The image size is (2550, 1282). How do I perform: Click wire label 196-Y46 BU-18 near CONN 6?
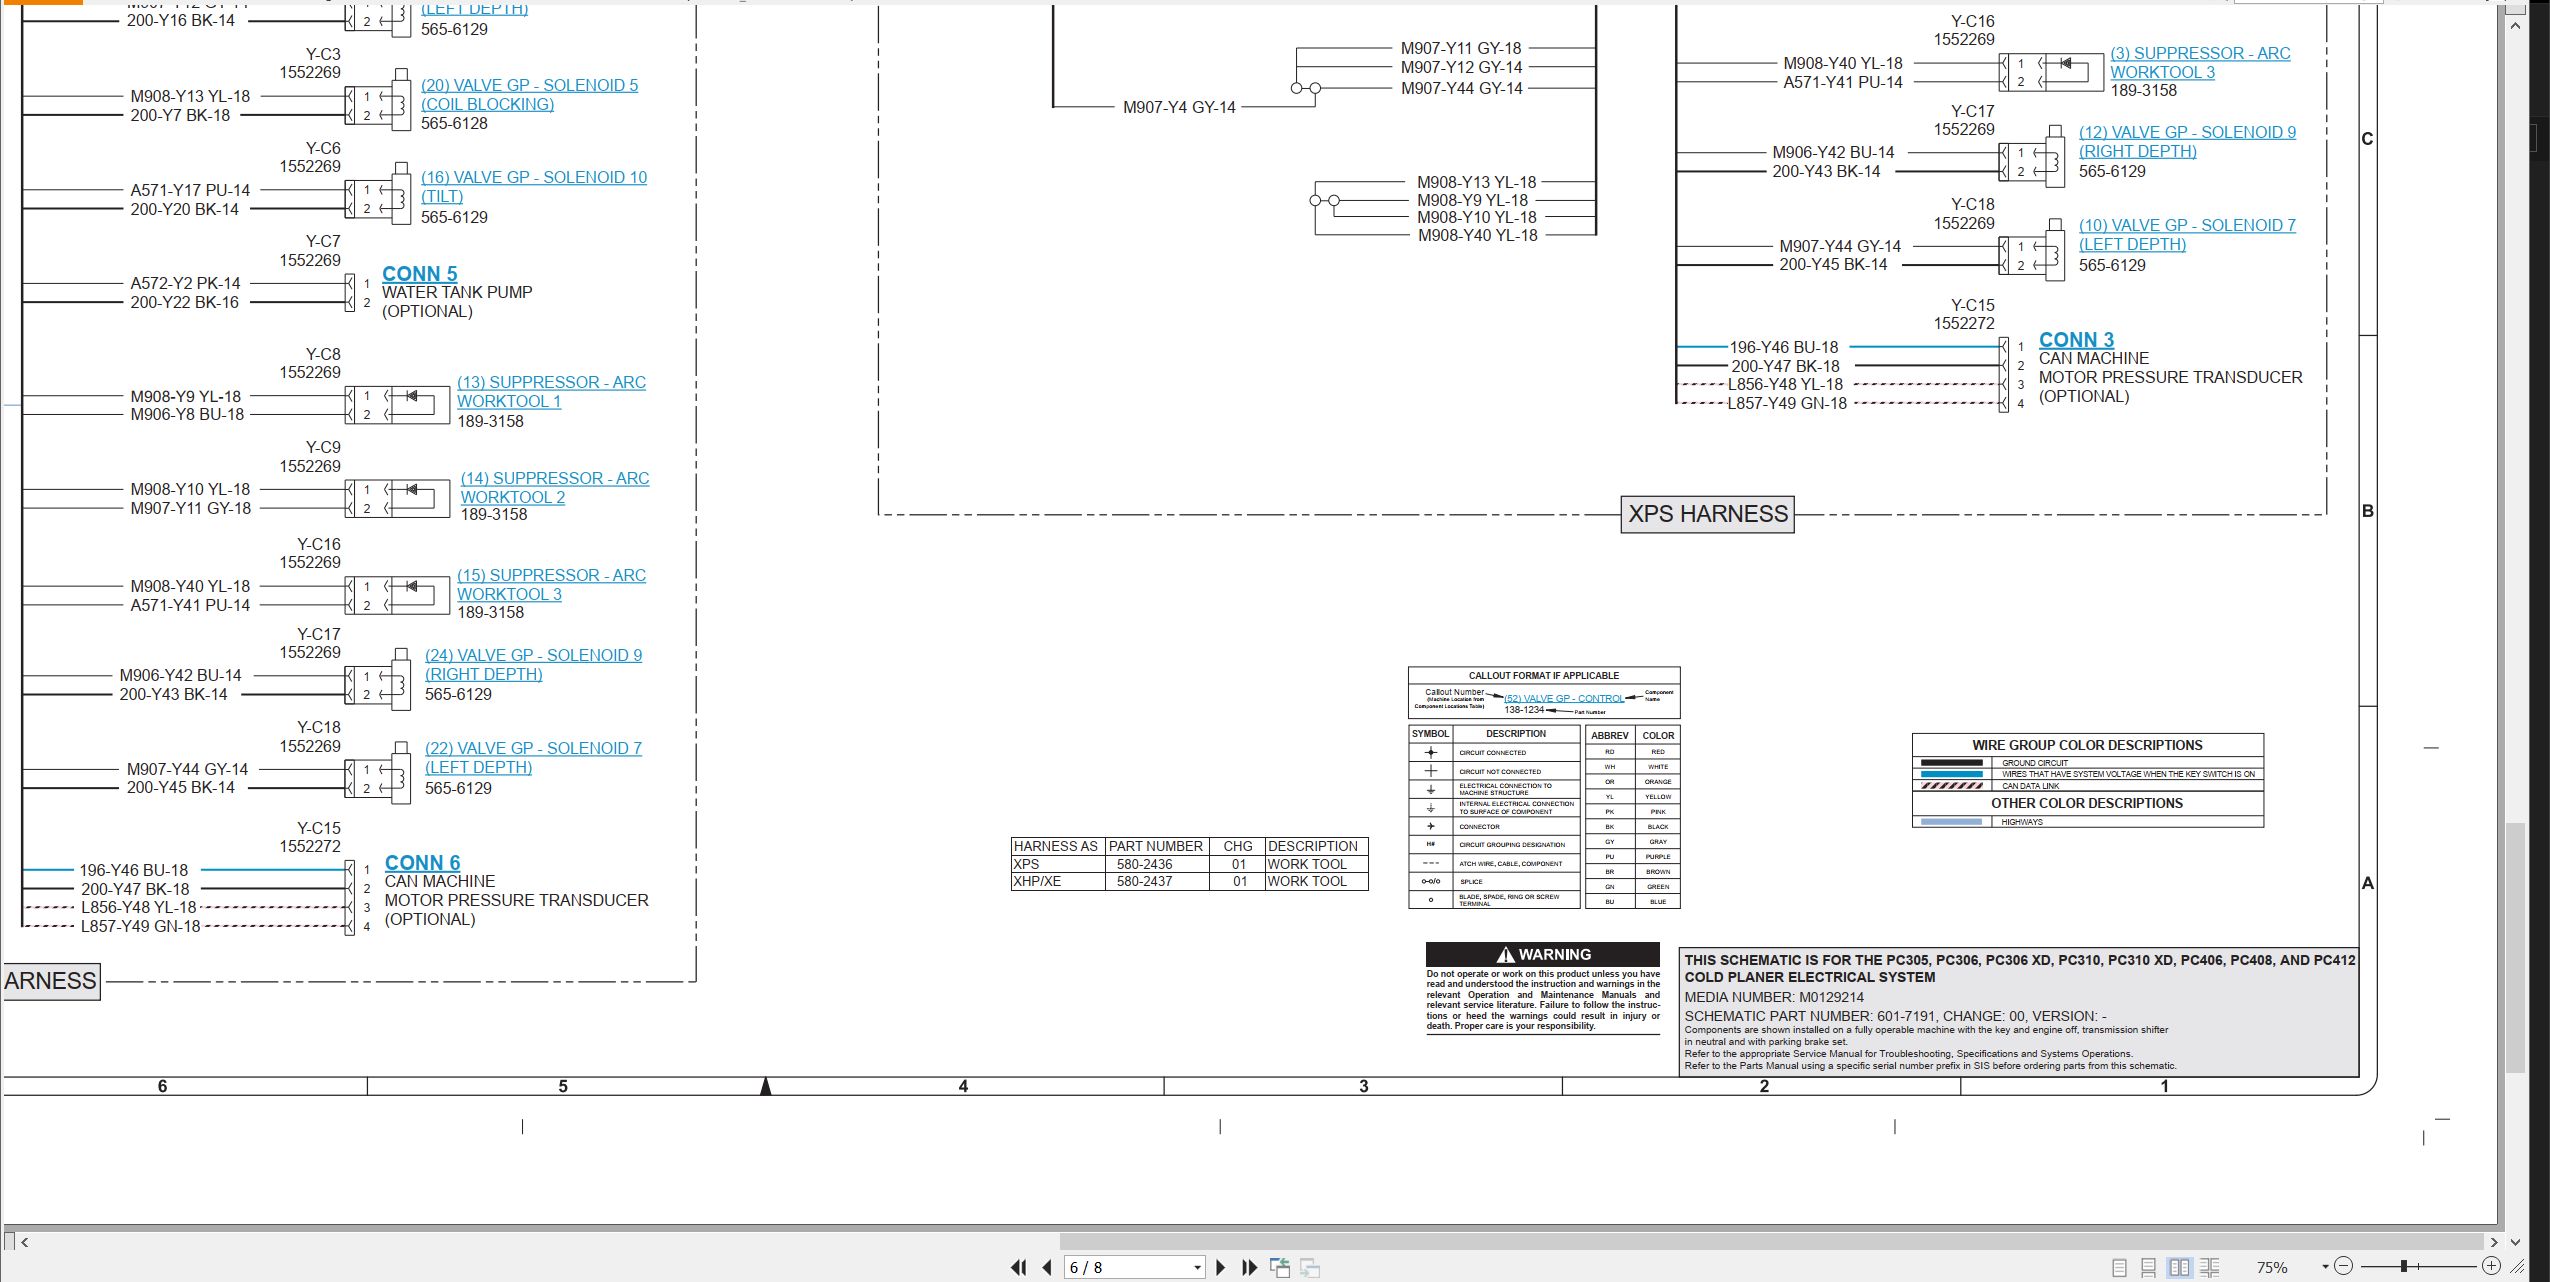(x=134, y=870)
